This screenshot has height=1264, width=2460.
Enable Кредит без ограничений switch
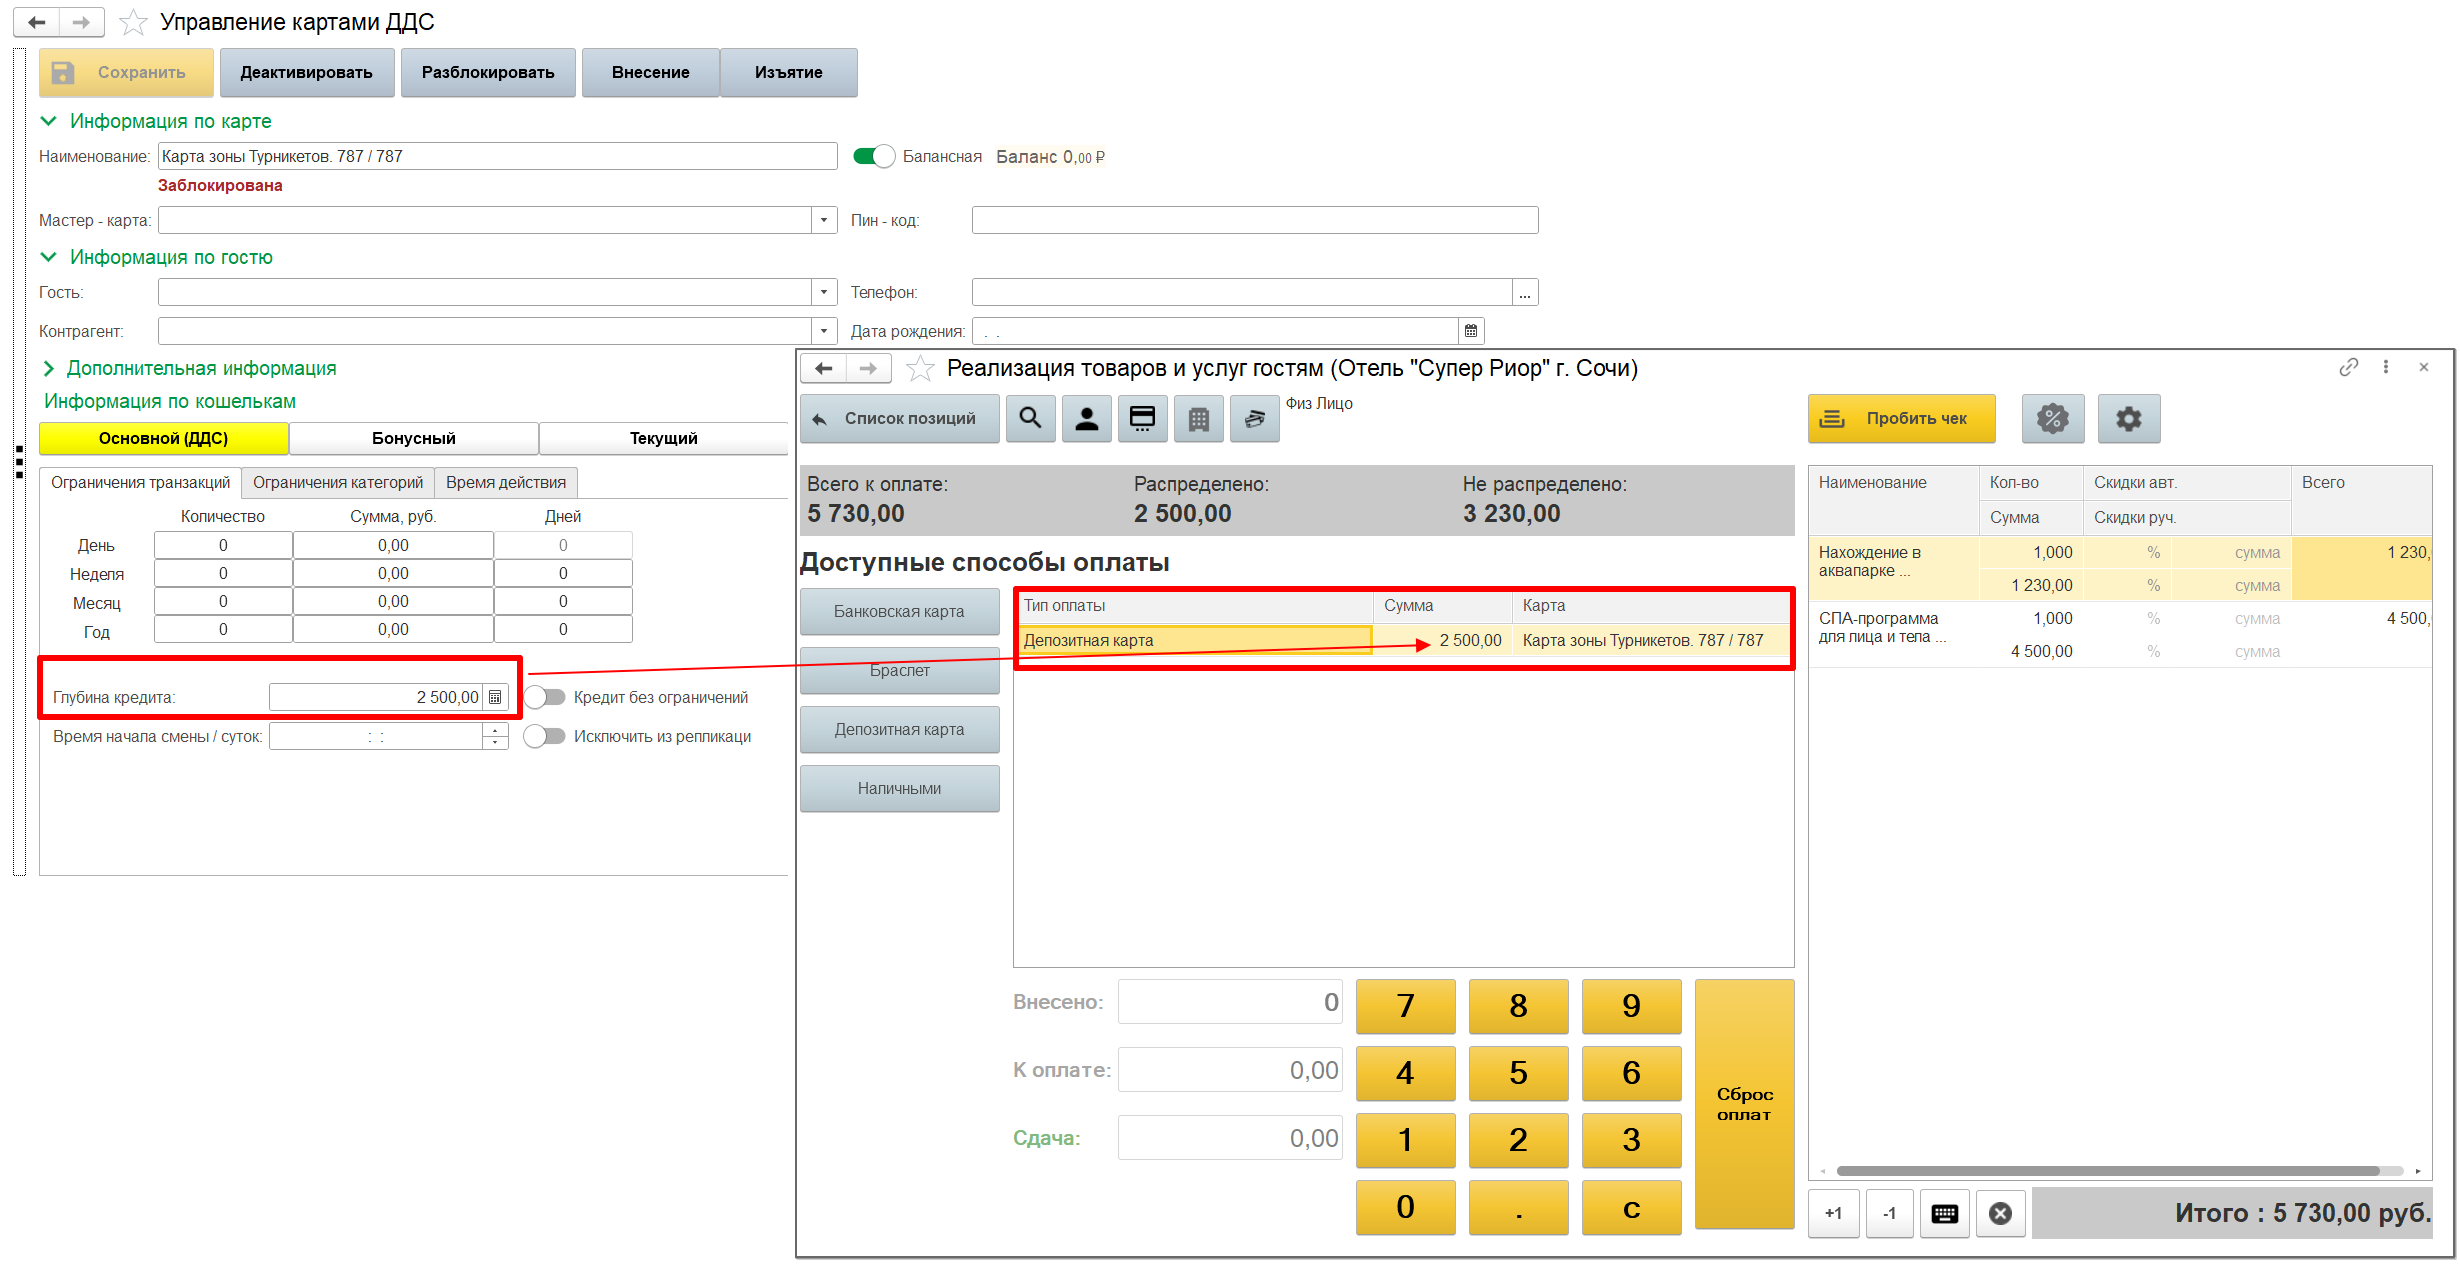545,697
